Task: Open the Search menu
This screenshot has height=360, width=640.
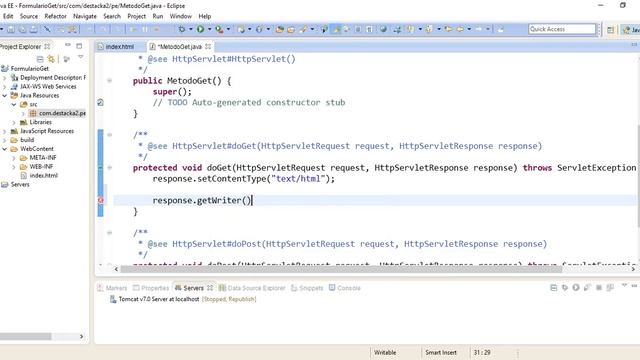Action: [x=112, y=16]
